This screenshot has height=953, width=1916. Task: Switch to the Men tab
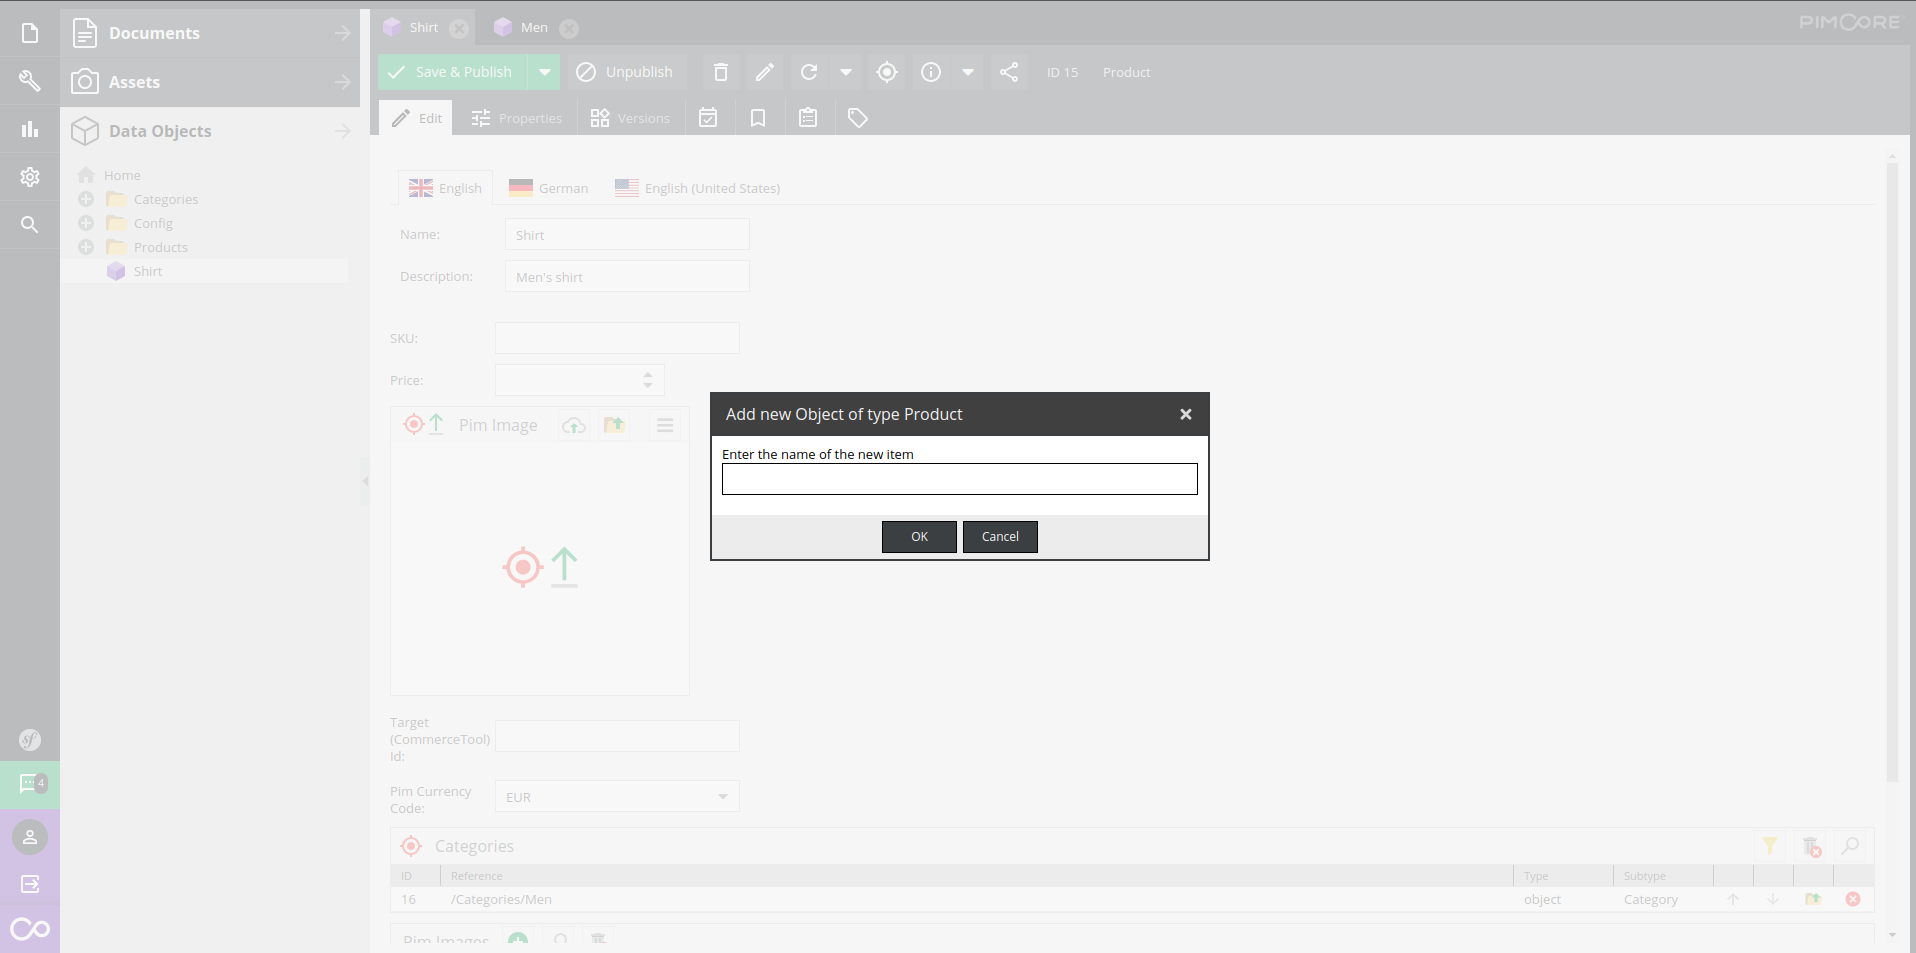click(x=534, y=28)
